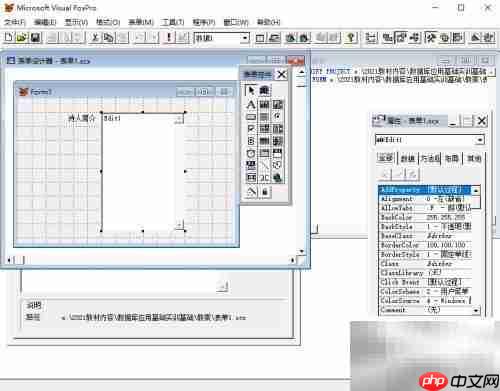
Task: Select the Text Box control tool
Action: pos(264,105)
